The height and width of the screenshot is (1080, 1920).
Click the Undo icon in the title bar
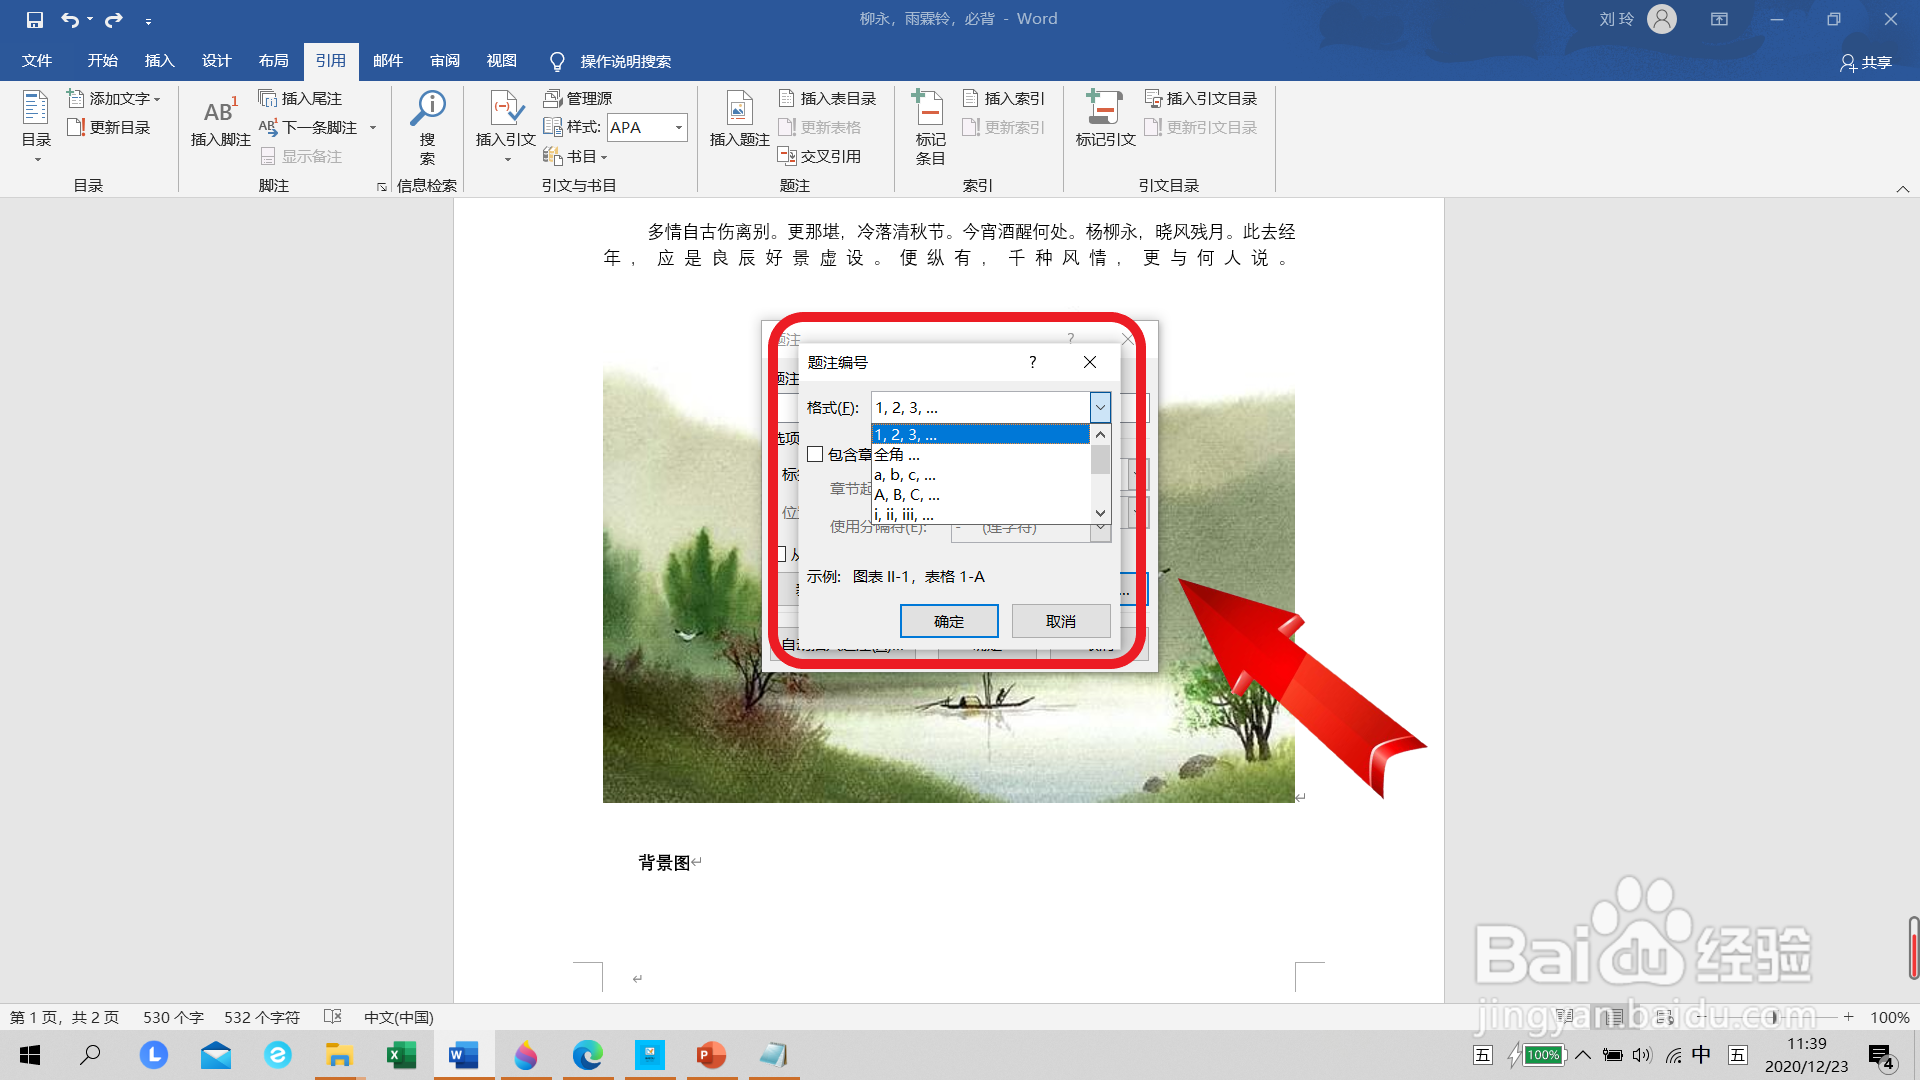[x=69, y=20]
